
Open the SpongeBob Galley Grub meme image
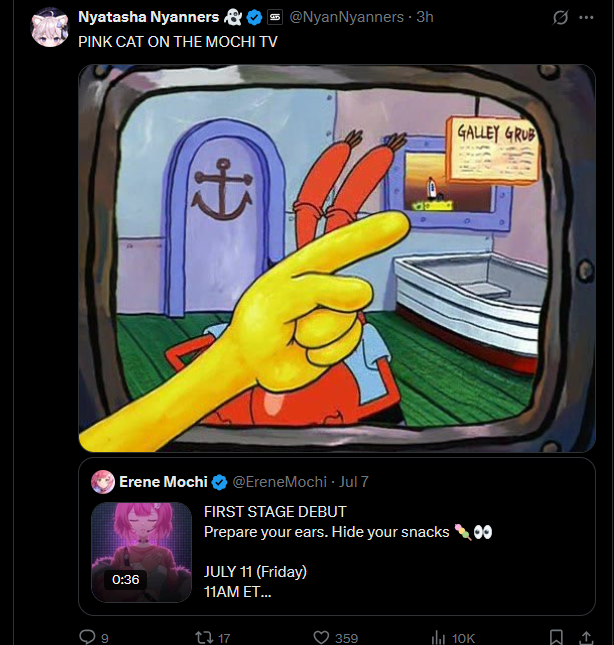[x=337, y=258]
